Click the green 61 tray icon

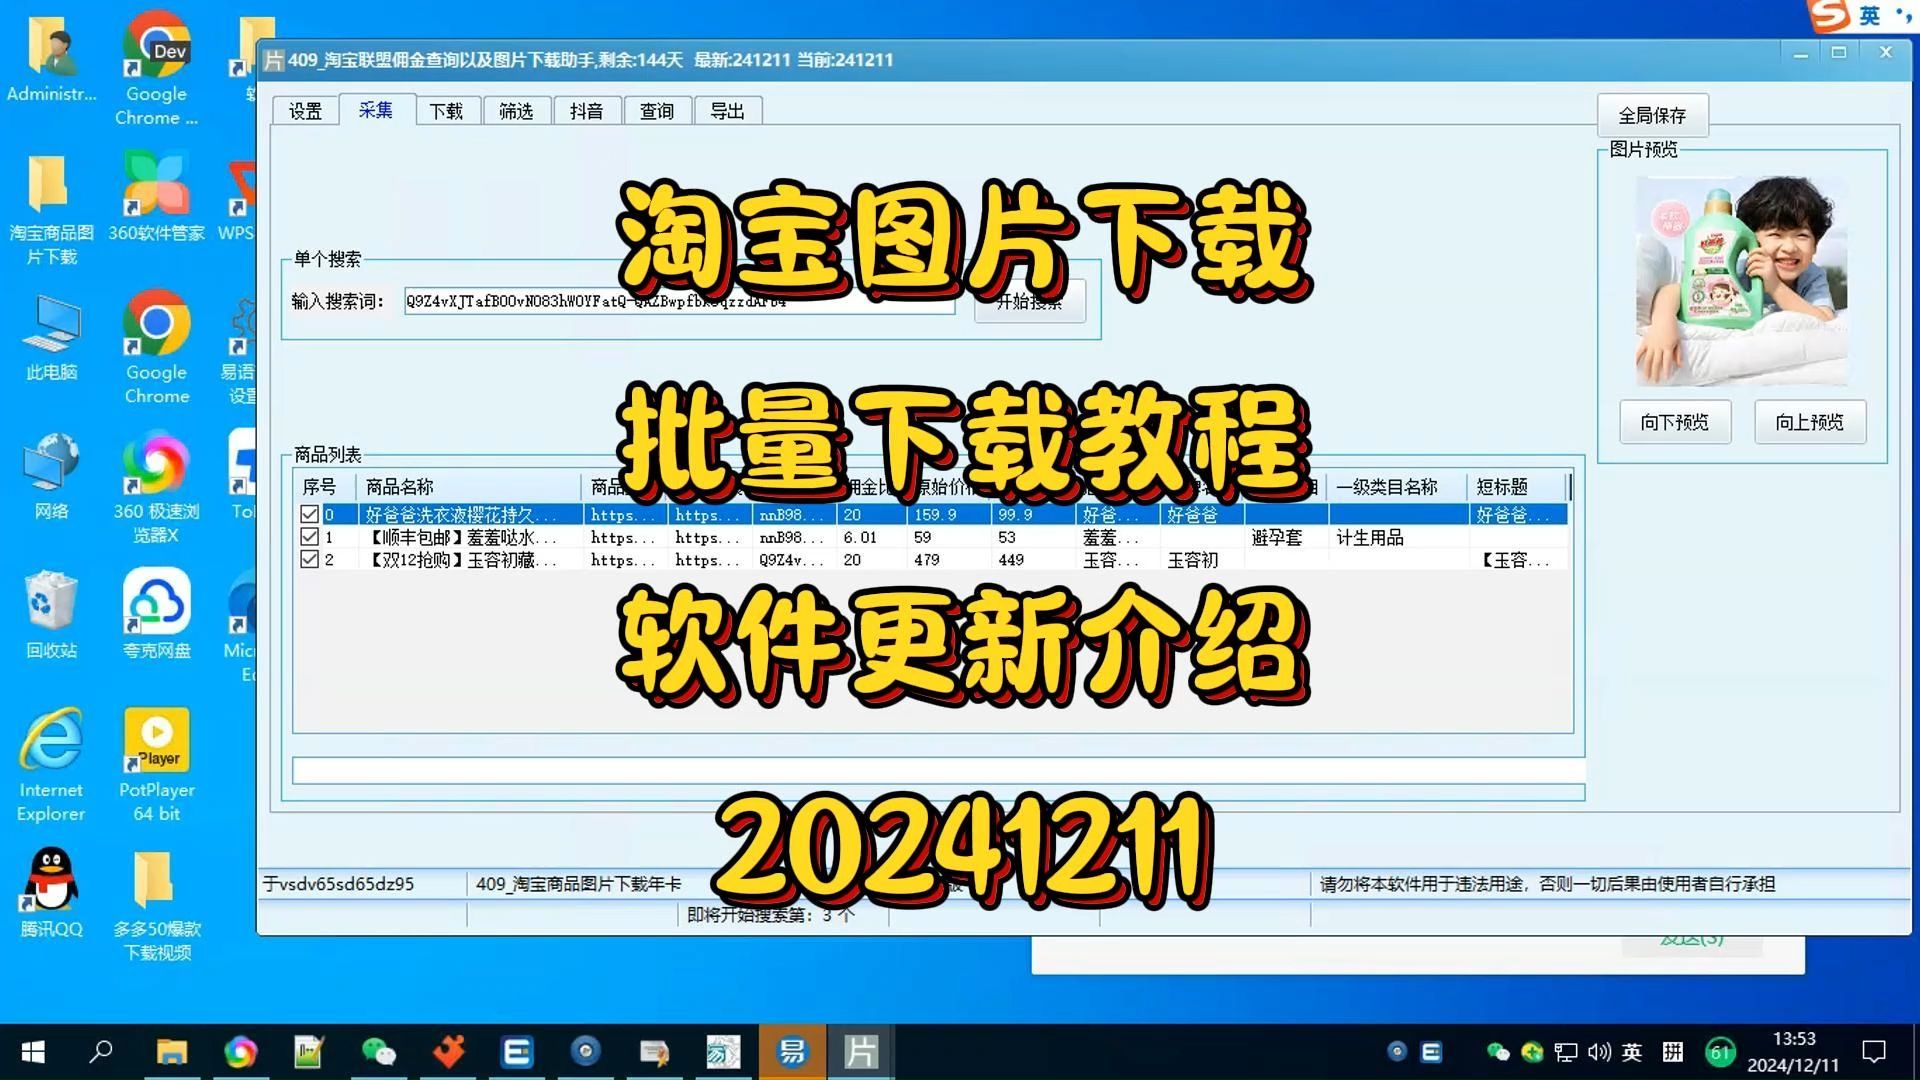pyautogui.click(x=1720, y=1052)
